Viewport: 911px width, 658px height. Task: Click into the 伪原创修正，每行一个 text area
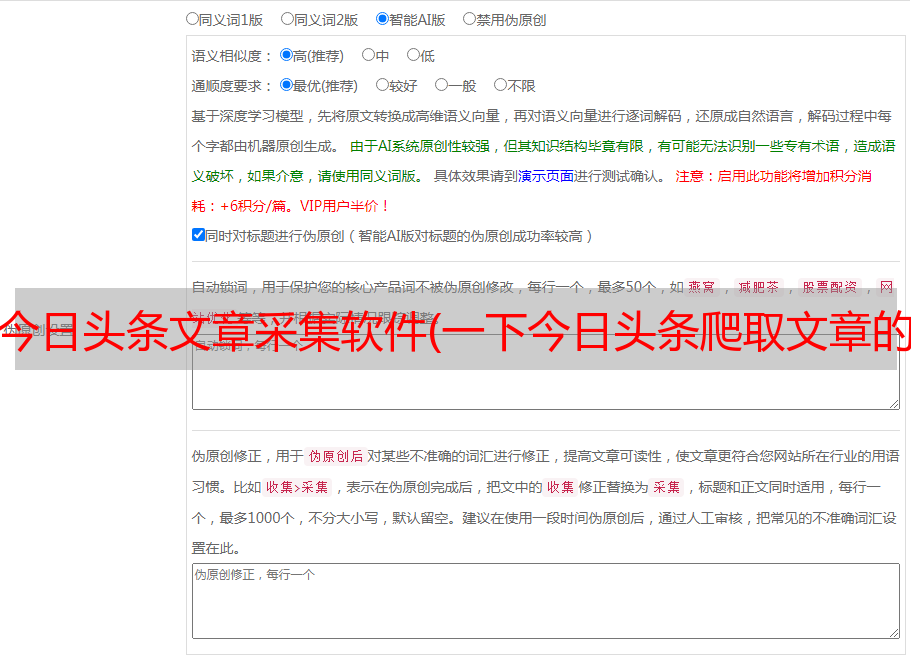pyautogui.click(x=546, y=601)
